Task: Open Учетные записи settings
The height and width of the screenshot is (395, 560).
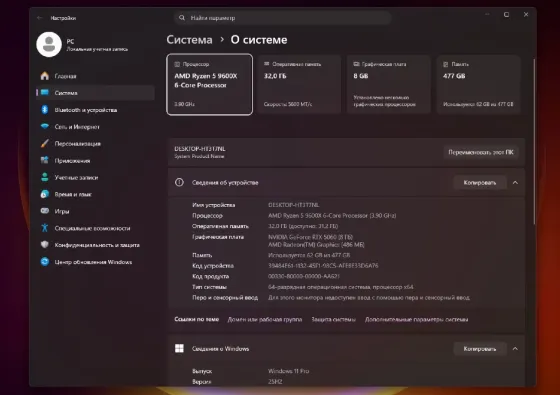Action: pyautogui.click(x=95, y=178)
